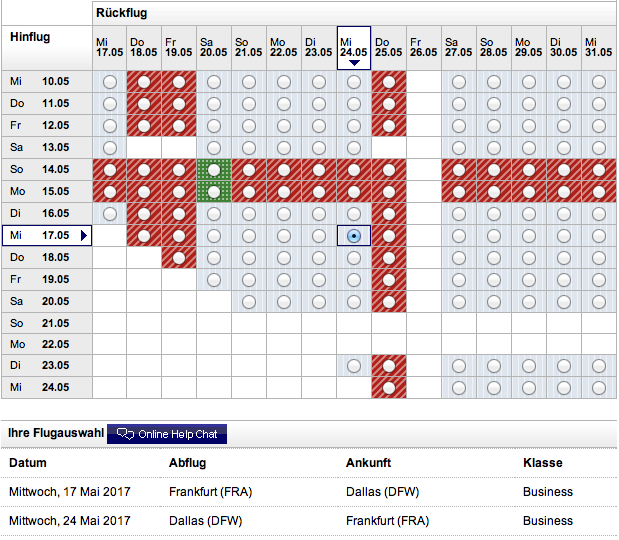Select the highlighted Mi 17.05 outbound row header

pyautogui.click(x=41, y=235)
